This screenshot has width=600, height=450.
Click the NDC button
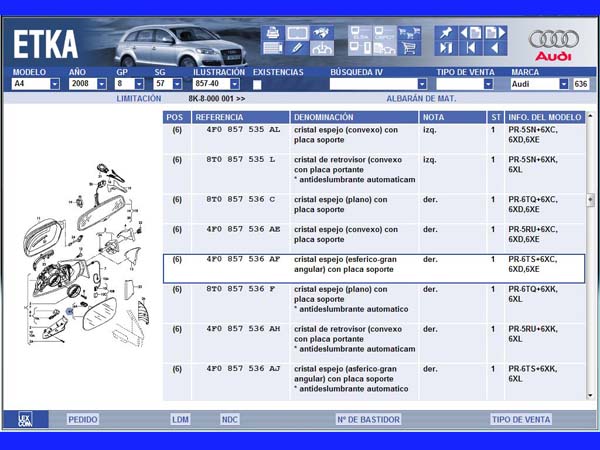click(230, 419)
